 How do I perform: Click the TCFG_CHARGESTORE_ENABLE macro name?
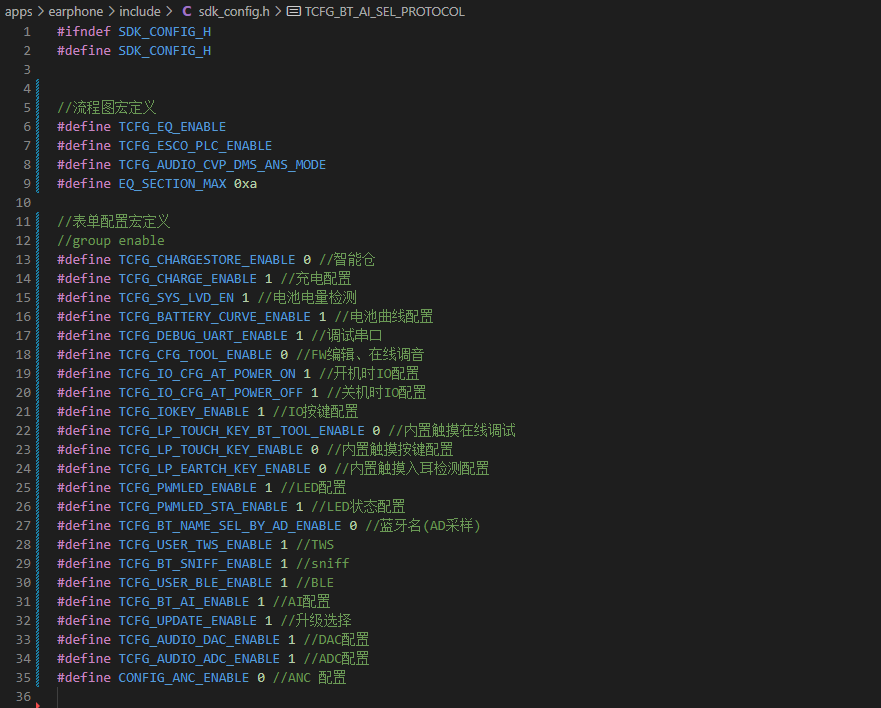pyautogui.click(x=207, y=260)
